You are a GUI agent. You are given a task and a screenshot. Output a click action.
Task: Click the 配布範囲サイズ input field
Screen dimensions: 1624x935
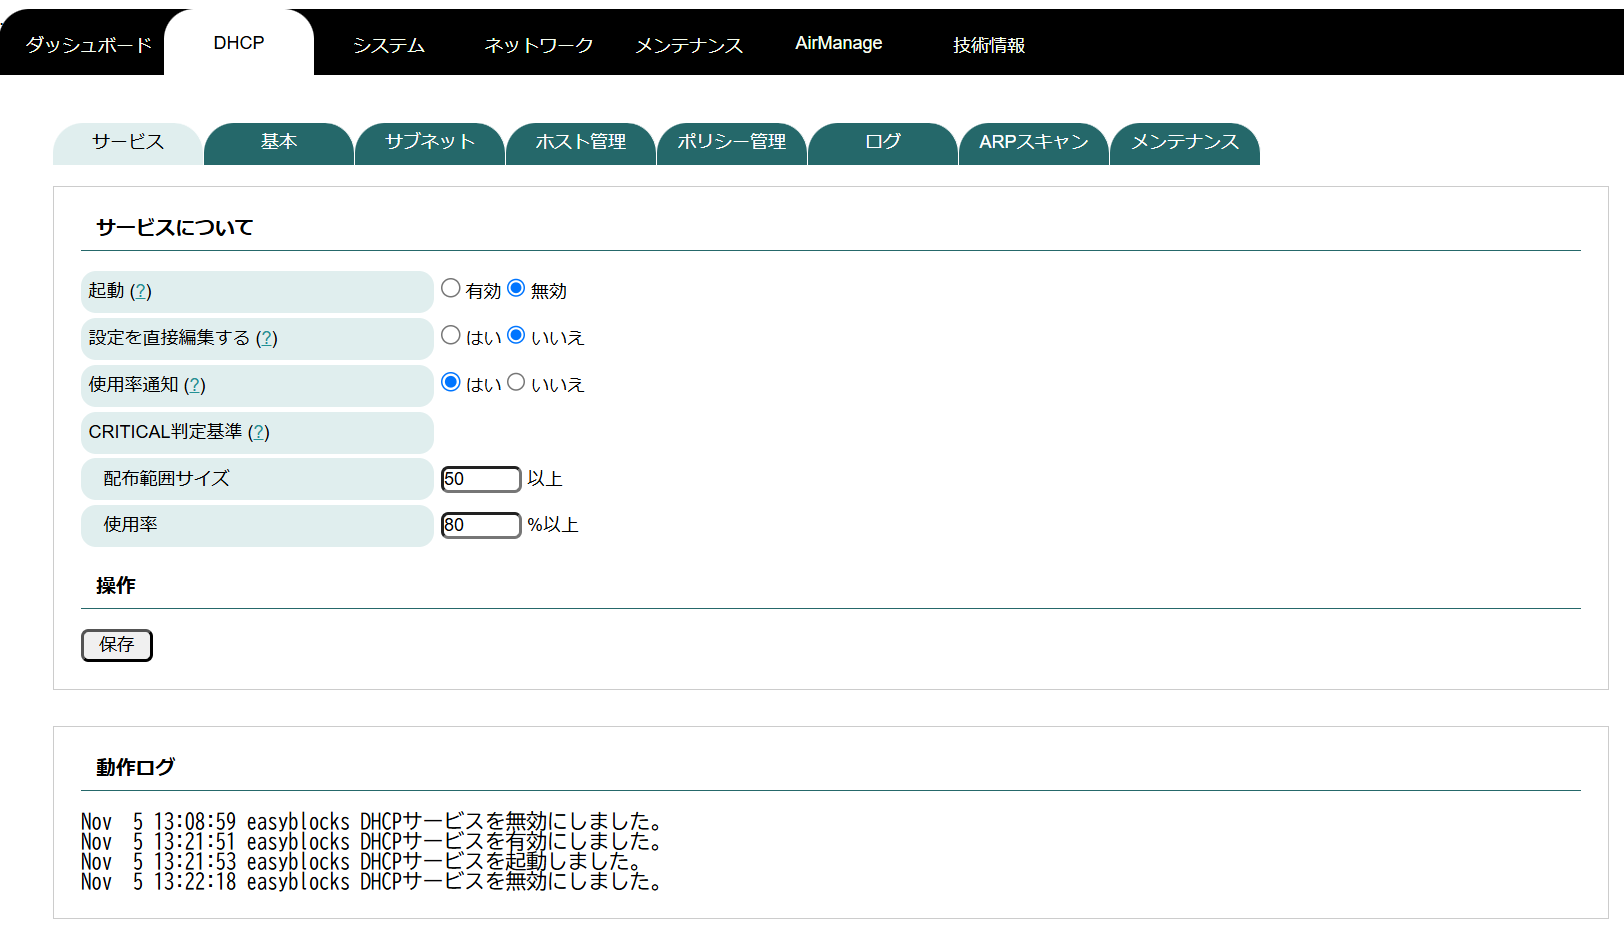click(481, 479)
